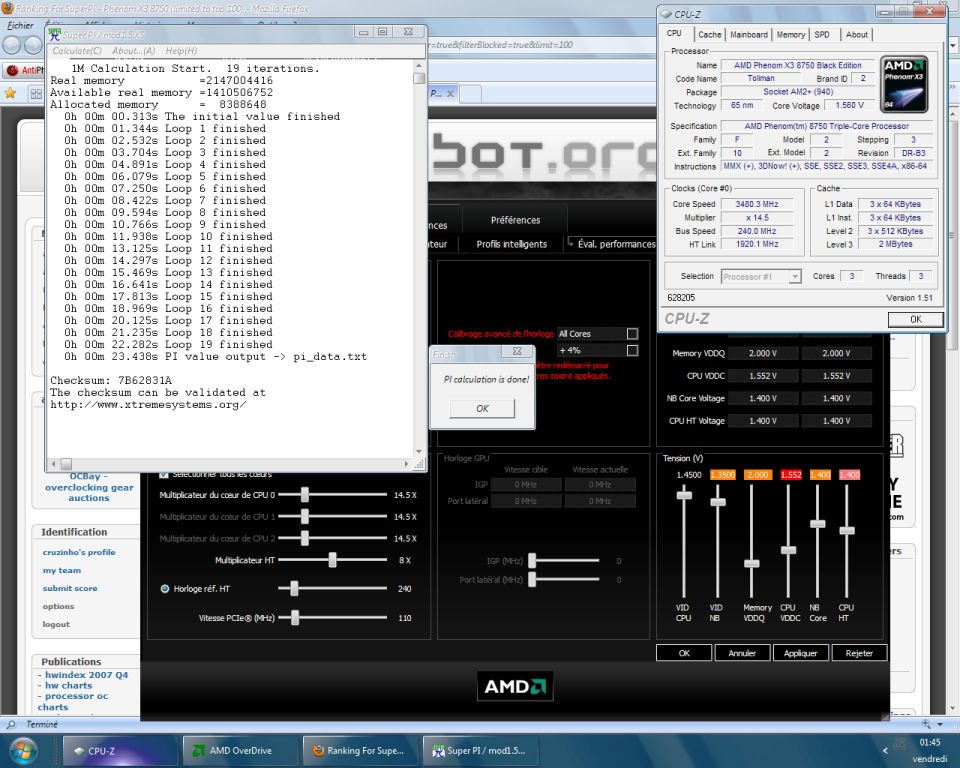Click the CPU-Z title bar icon
The image size is (960, 768).
(x=666, y=15)
